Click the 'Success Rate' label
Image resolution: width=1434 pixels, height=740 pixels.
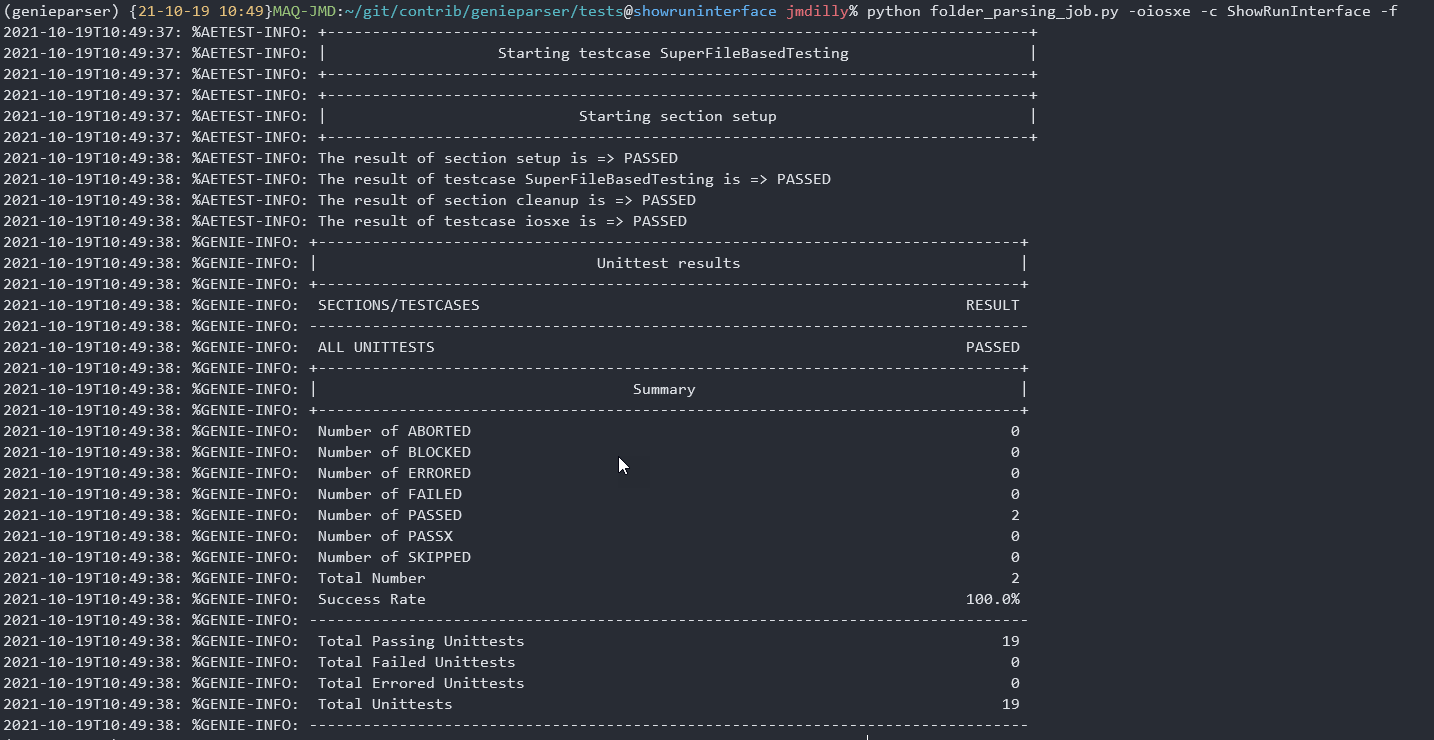click(x=372, y=599)
